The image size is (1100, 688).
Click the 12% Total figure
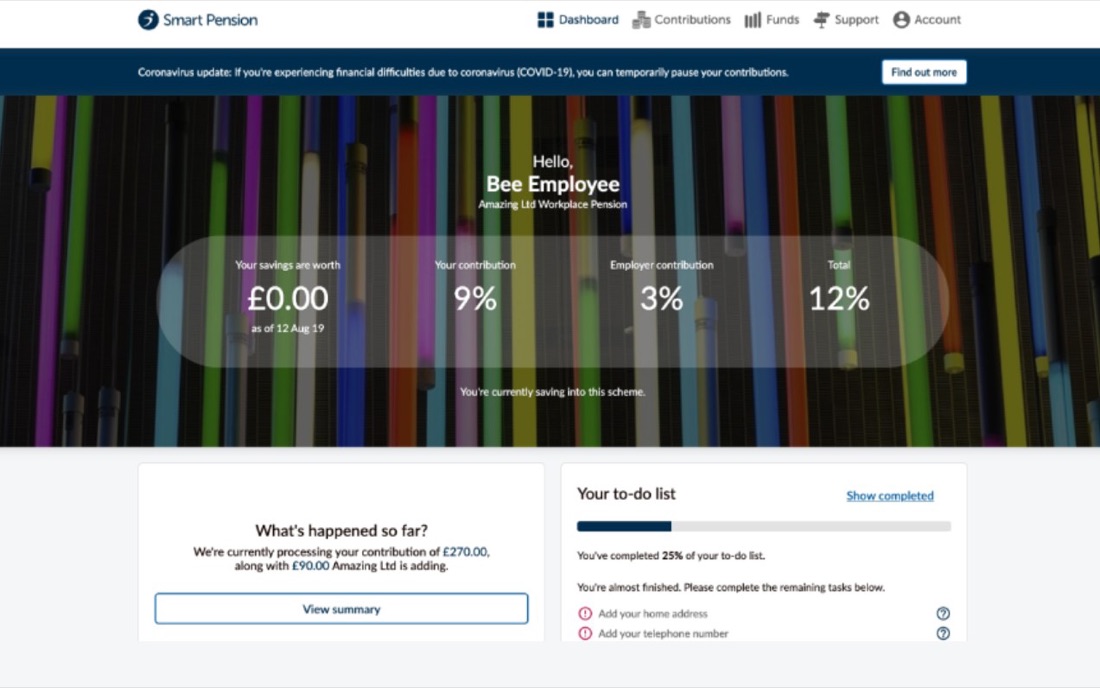pyautogui.click(x=839, y=298)
